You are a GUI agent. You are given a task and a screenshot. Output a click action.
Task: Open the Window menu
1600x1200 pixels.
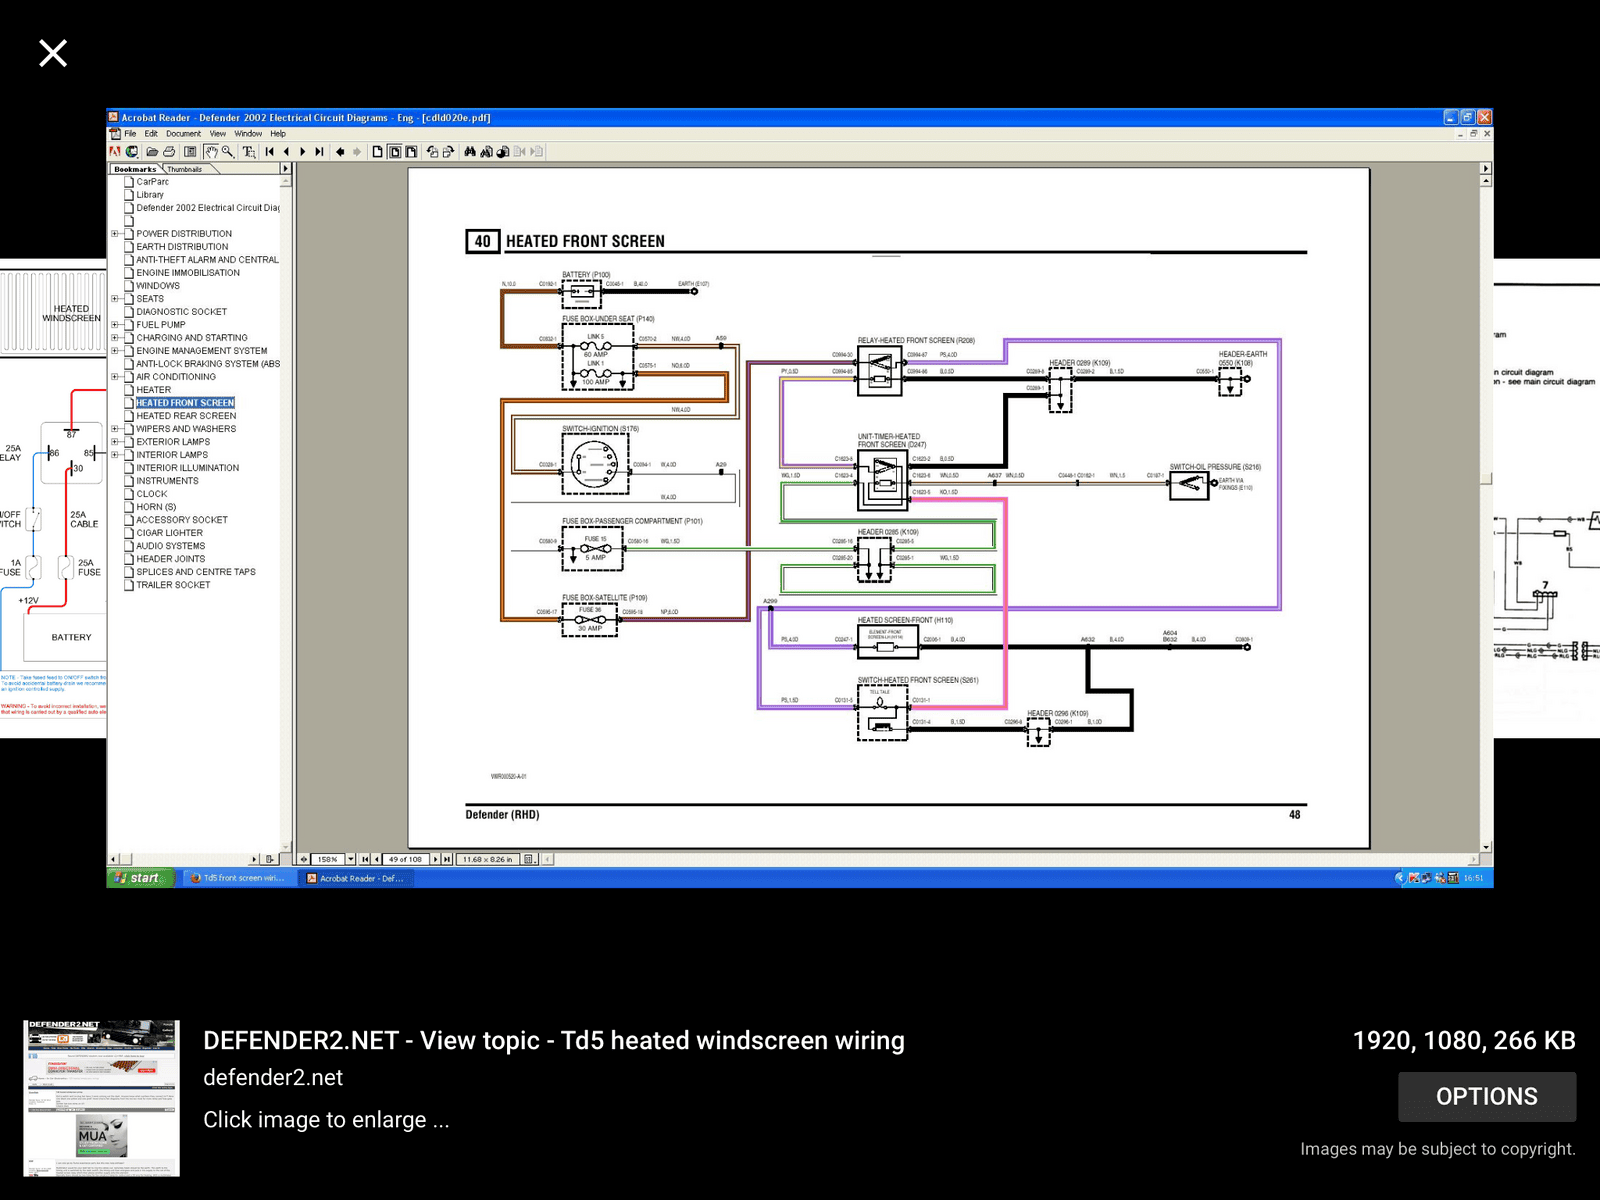coord(248,134)
